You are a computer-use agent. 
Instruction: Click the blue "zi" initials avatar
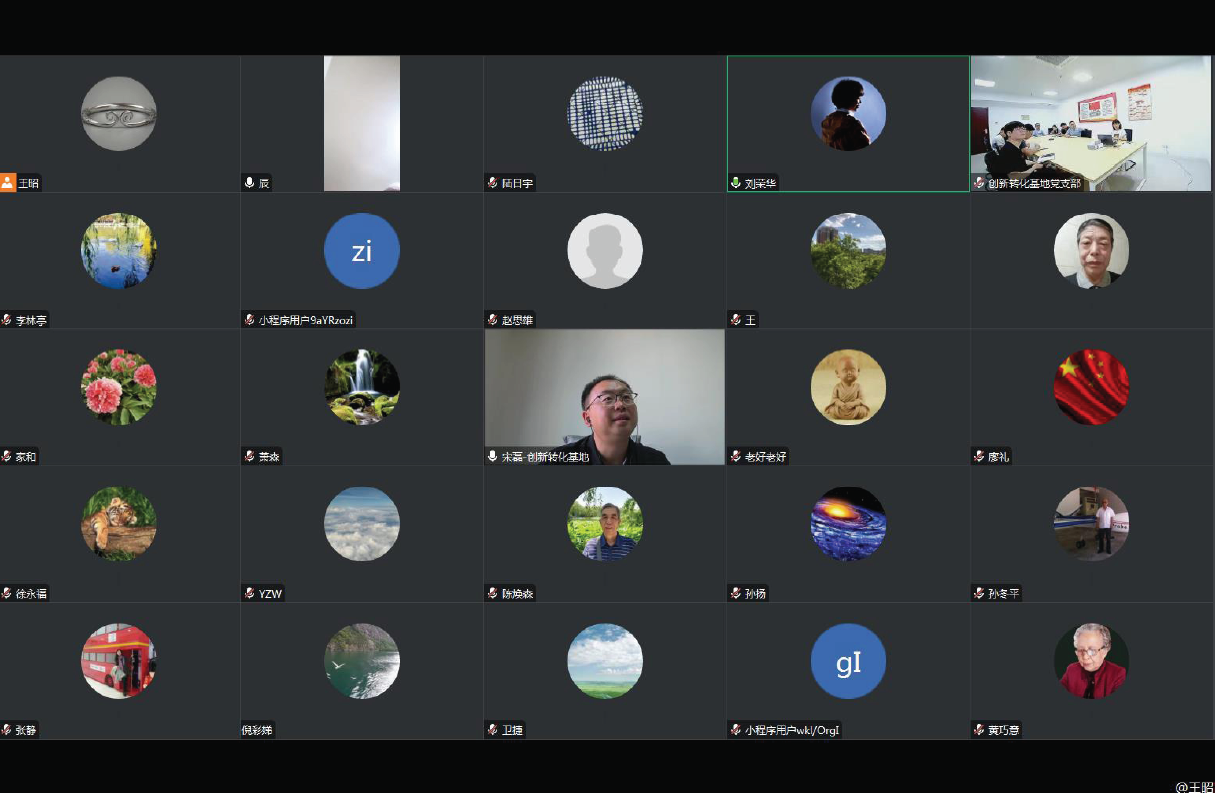tap(362, 251)
